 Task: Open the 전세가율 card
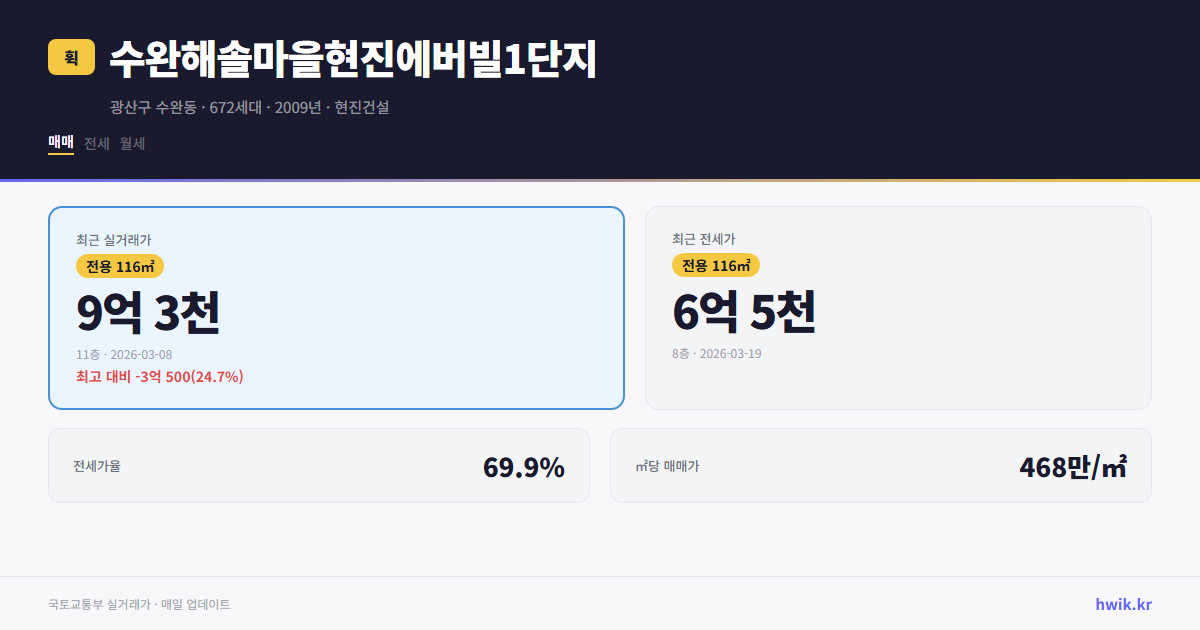pyautogui.click(x=318, y=465)
